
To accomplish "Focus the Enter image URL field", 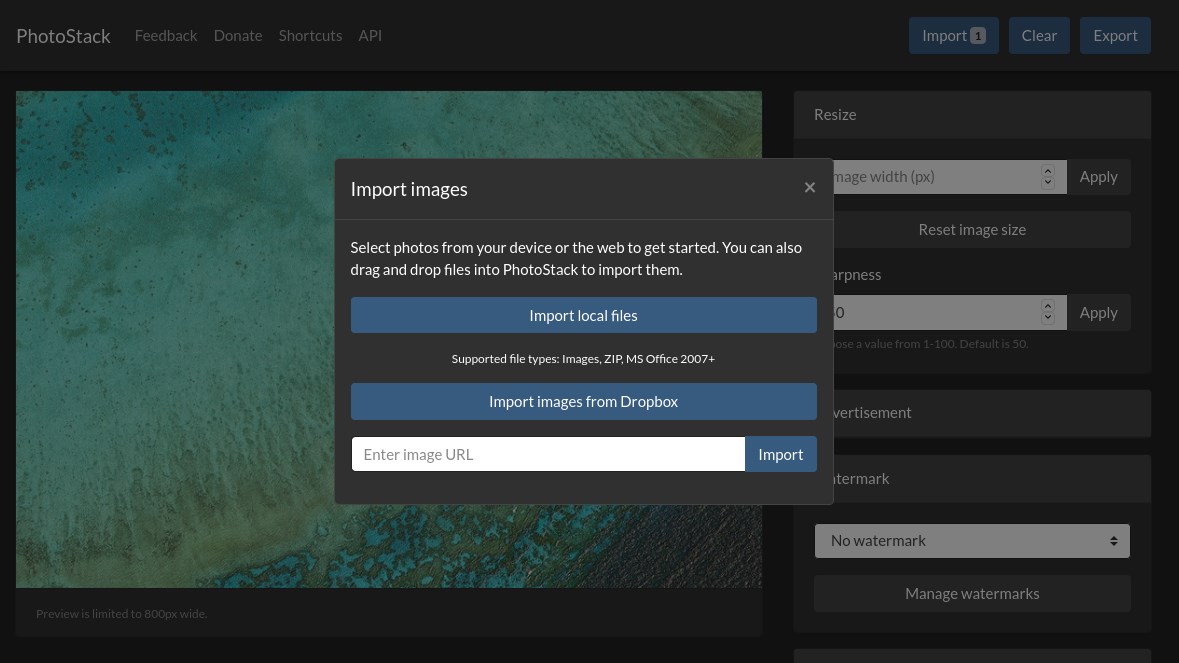I will coord(548,454).
